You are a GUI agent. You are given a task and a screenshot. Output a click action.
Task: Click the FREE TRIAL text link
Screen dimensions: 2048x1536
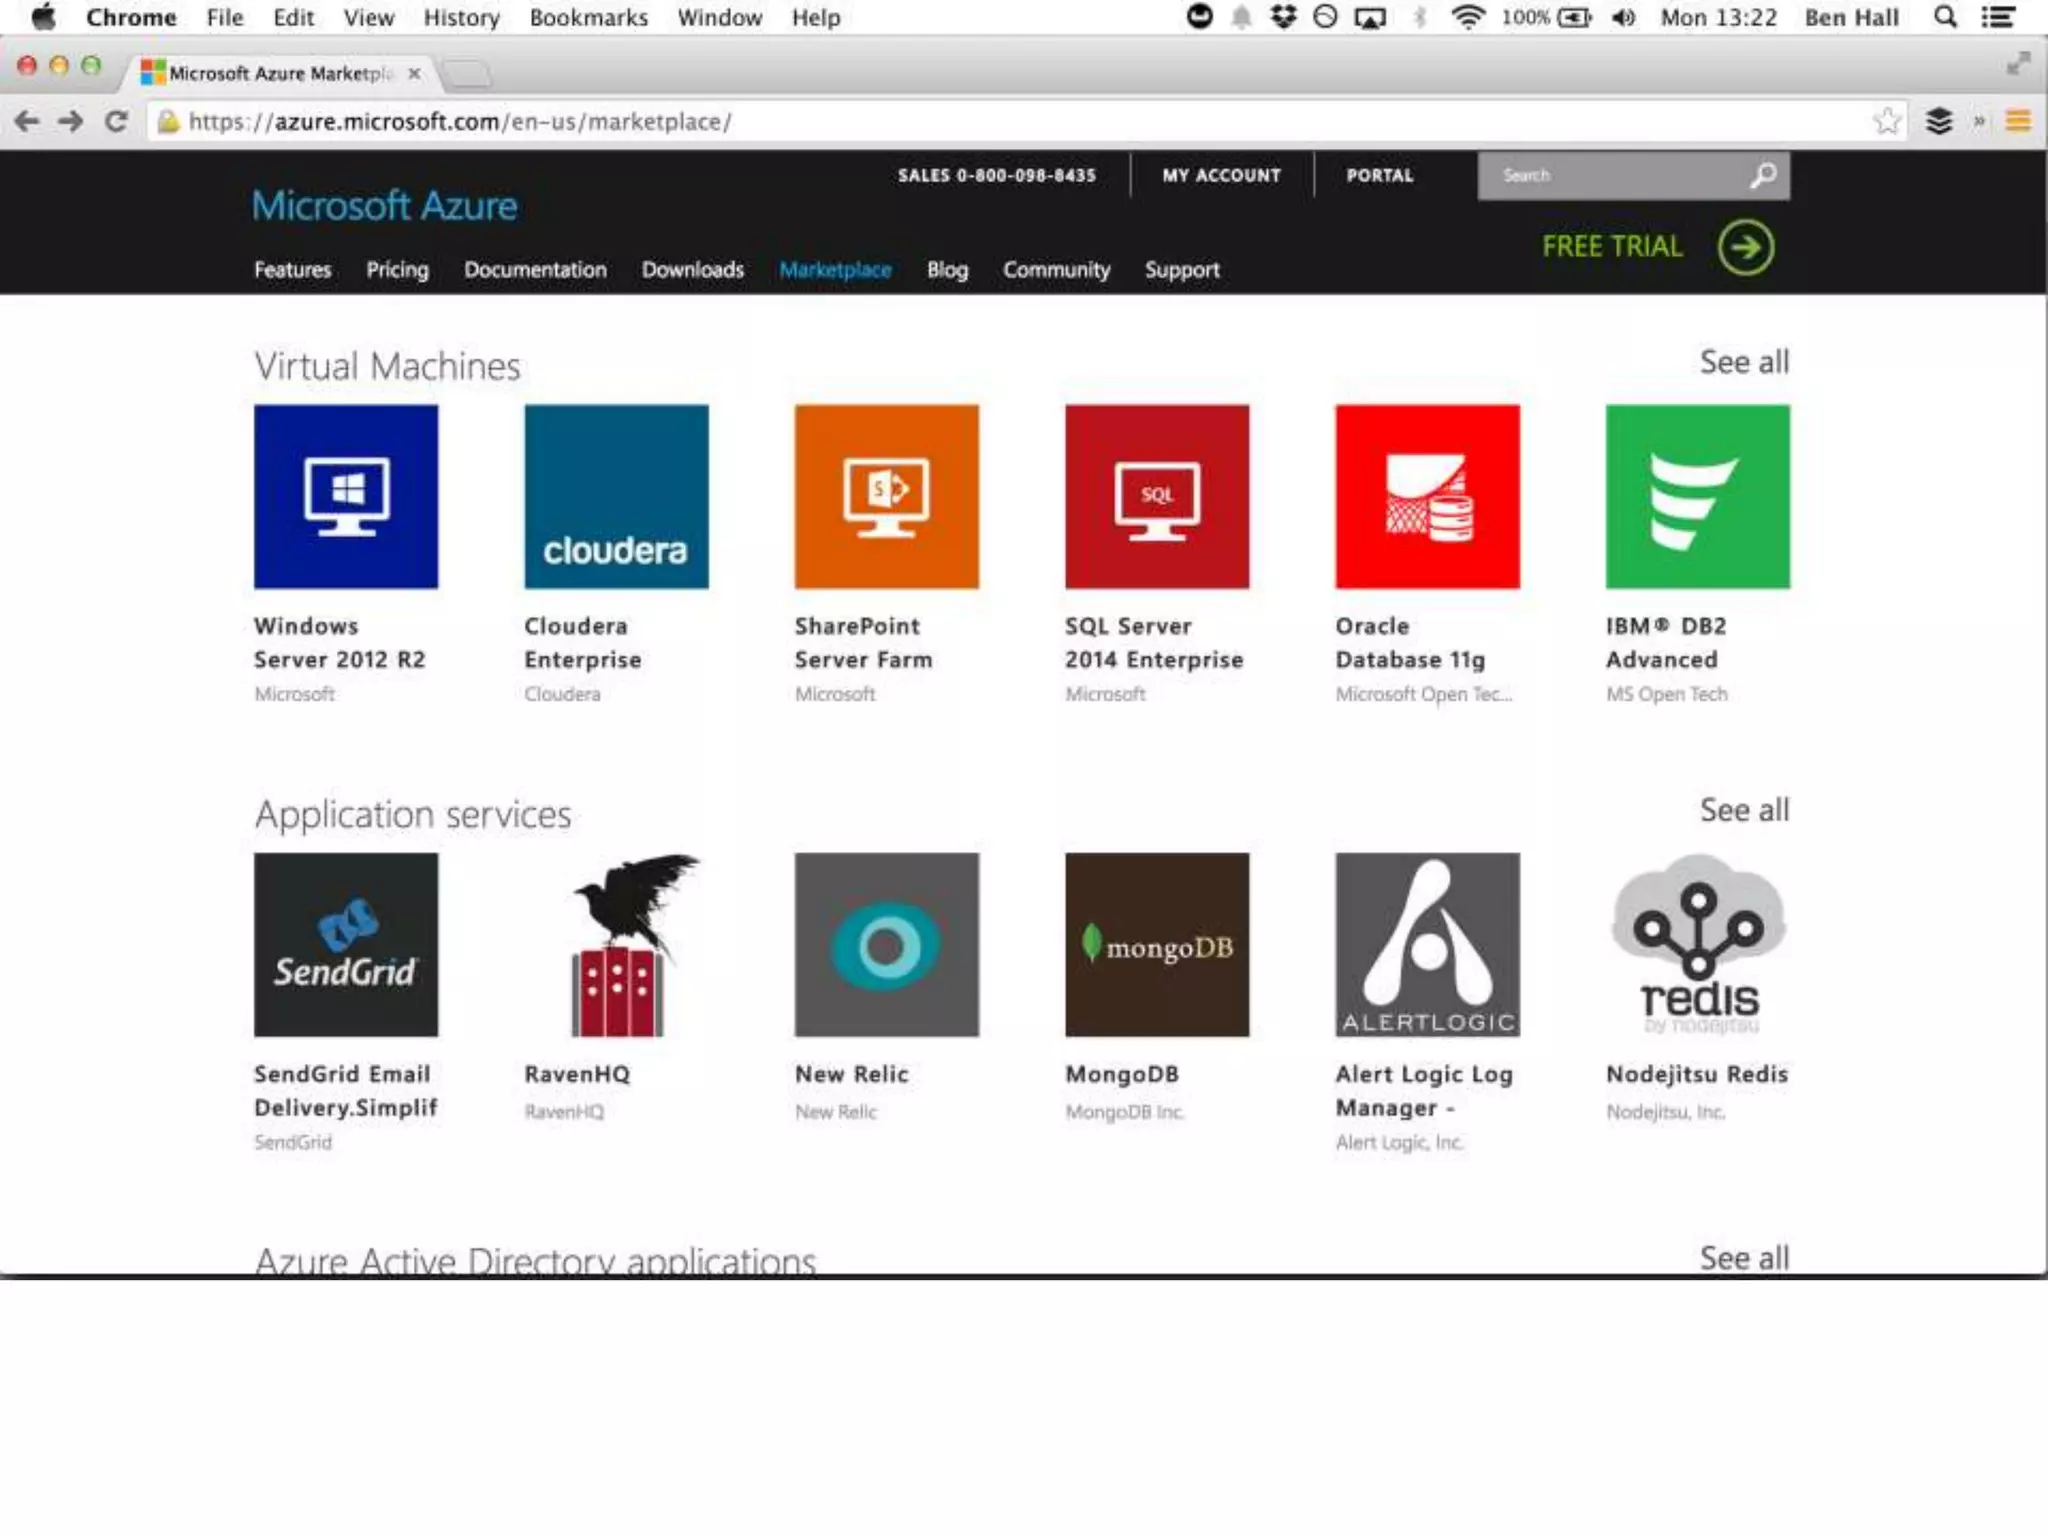pos(1612,246)
